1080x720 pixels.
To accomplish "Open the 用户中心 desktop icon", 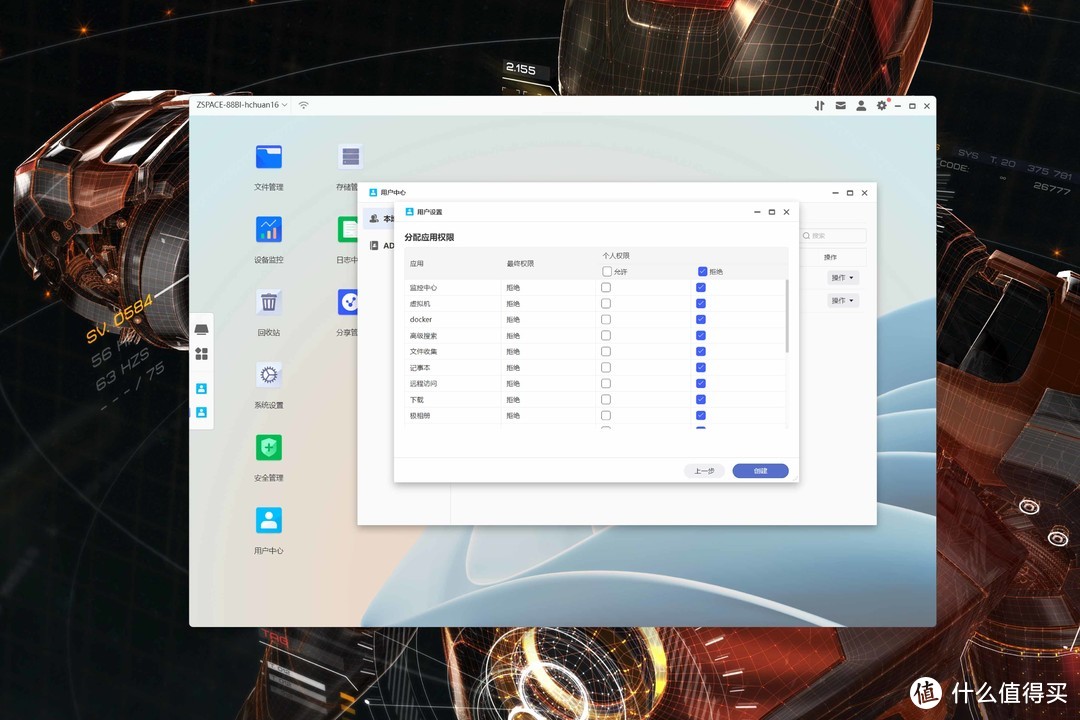I will [x=268, y=520].
